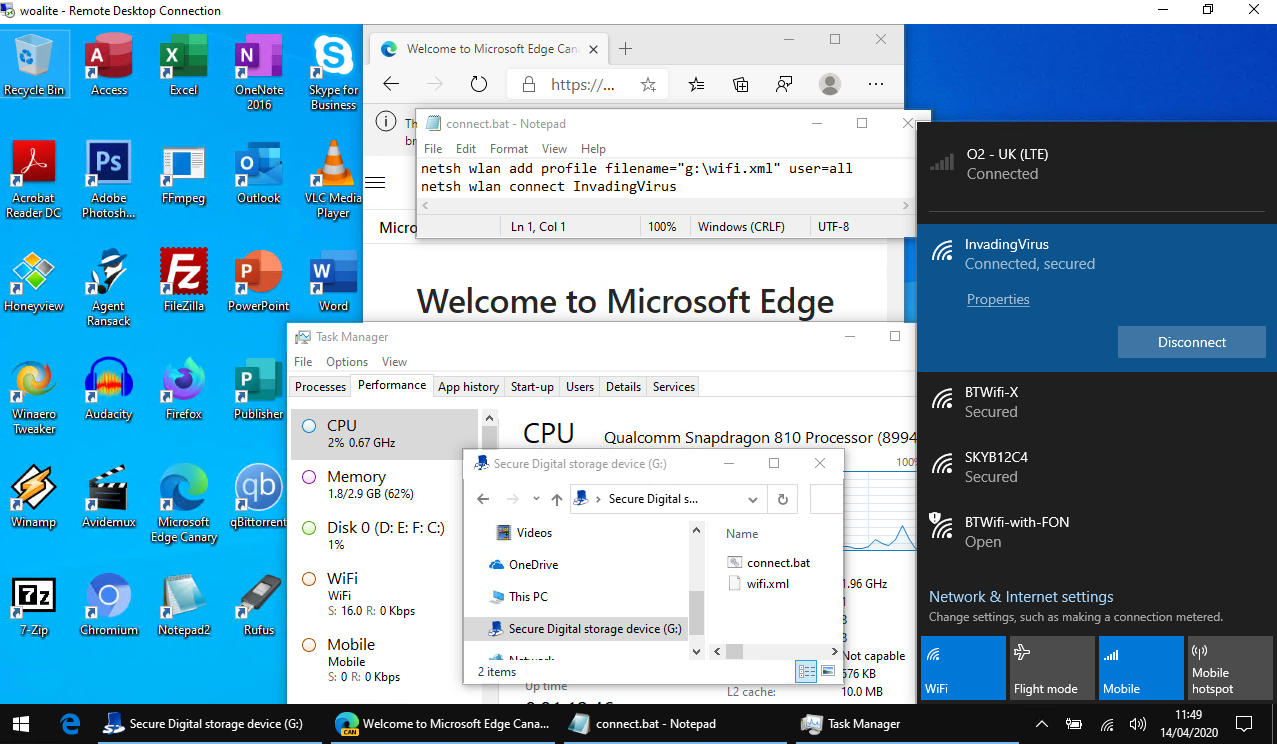Open the qBittorrent desktop icon

coord(259,497)
